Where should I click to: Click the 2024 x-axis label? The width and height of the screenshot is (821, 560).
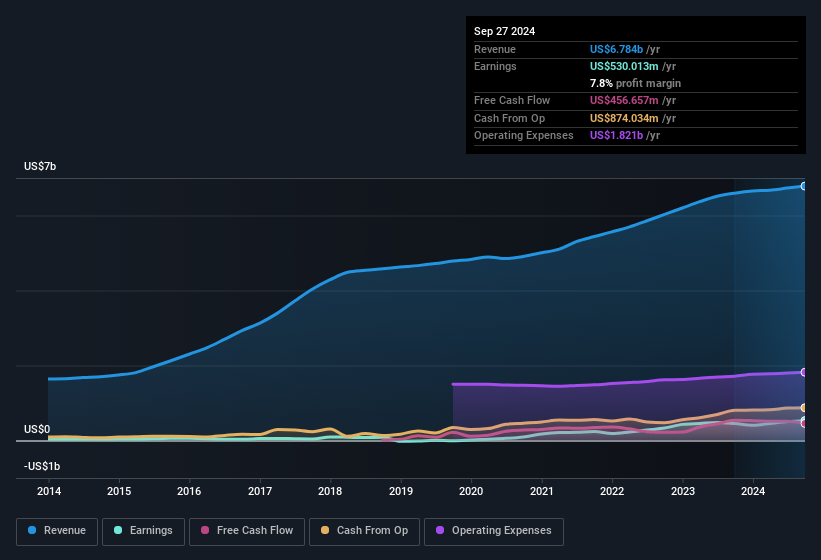753,491
